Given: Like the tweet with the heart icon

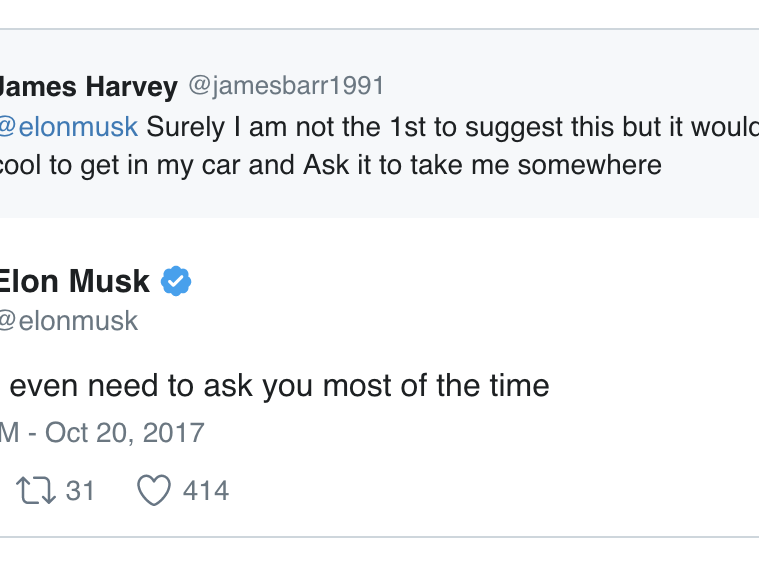Looking at the screenshot, I should click(153, 491).
